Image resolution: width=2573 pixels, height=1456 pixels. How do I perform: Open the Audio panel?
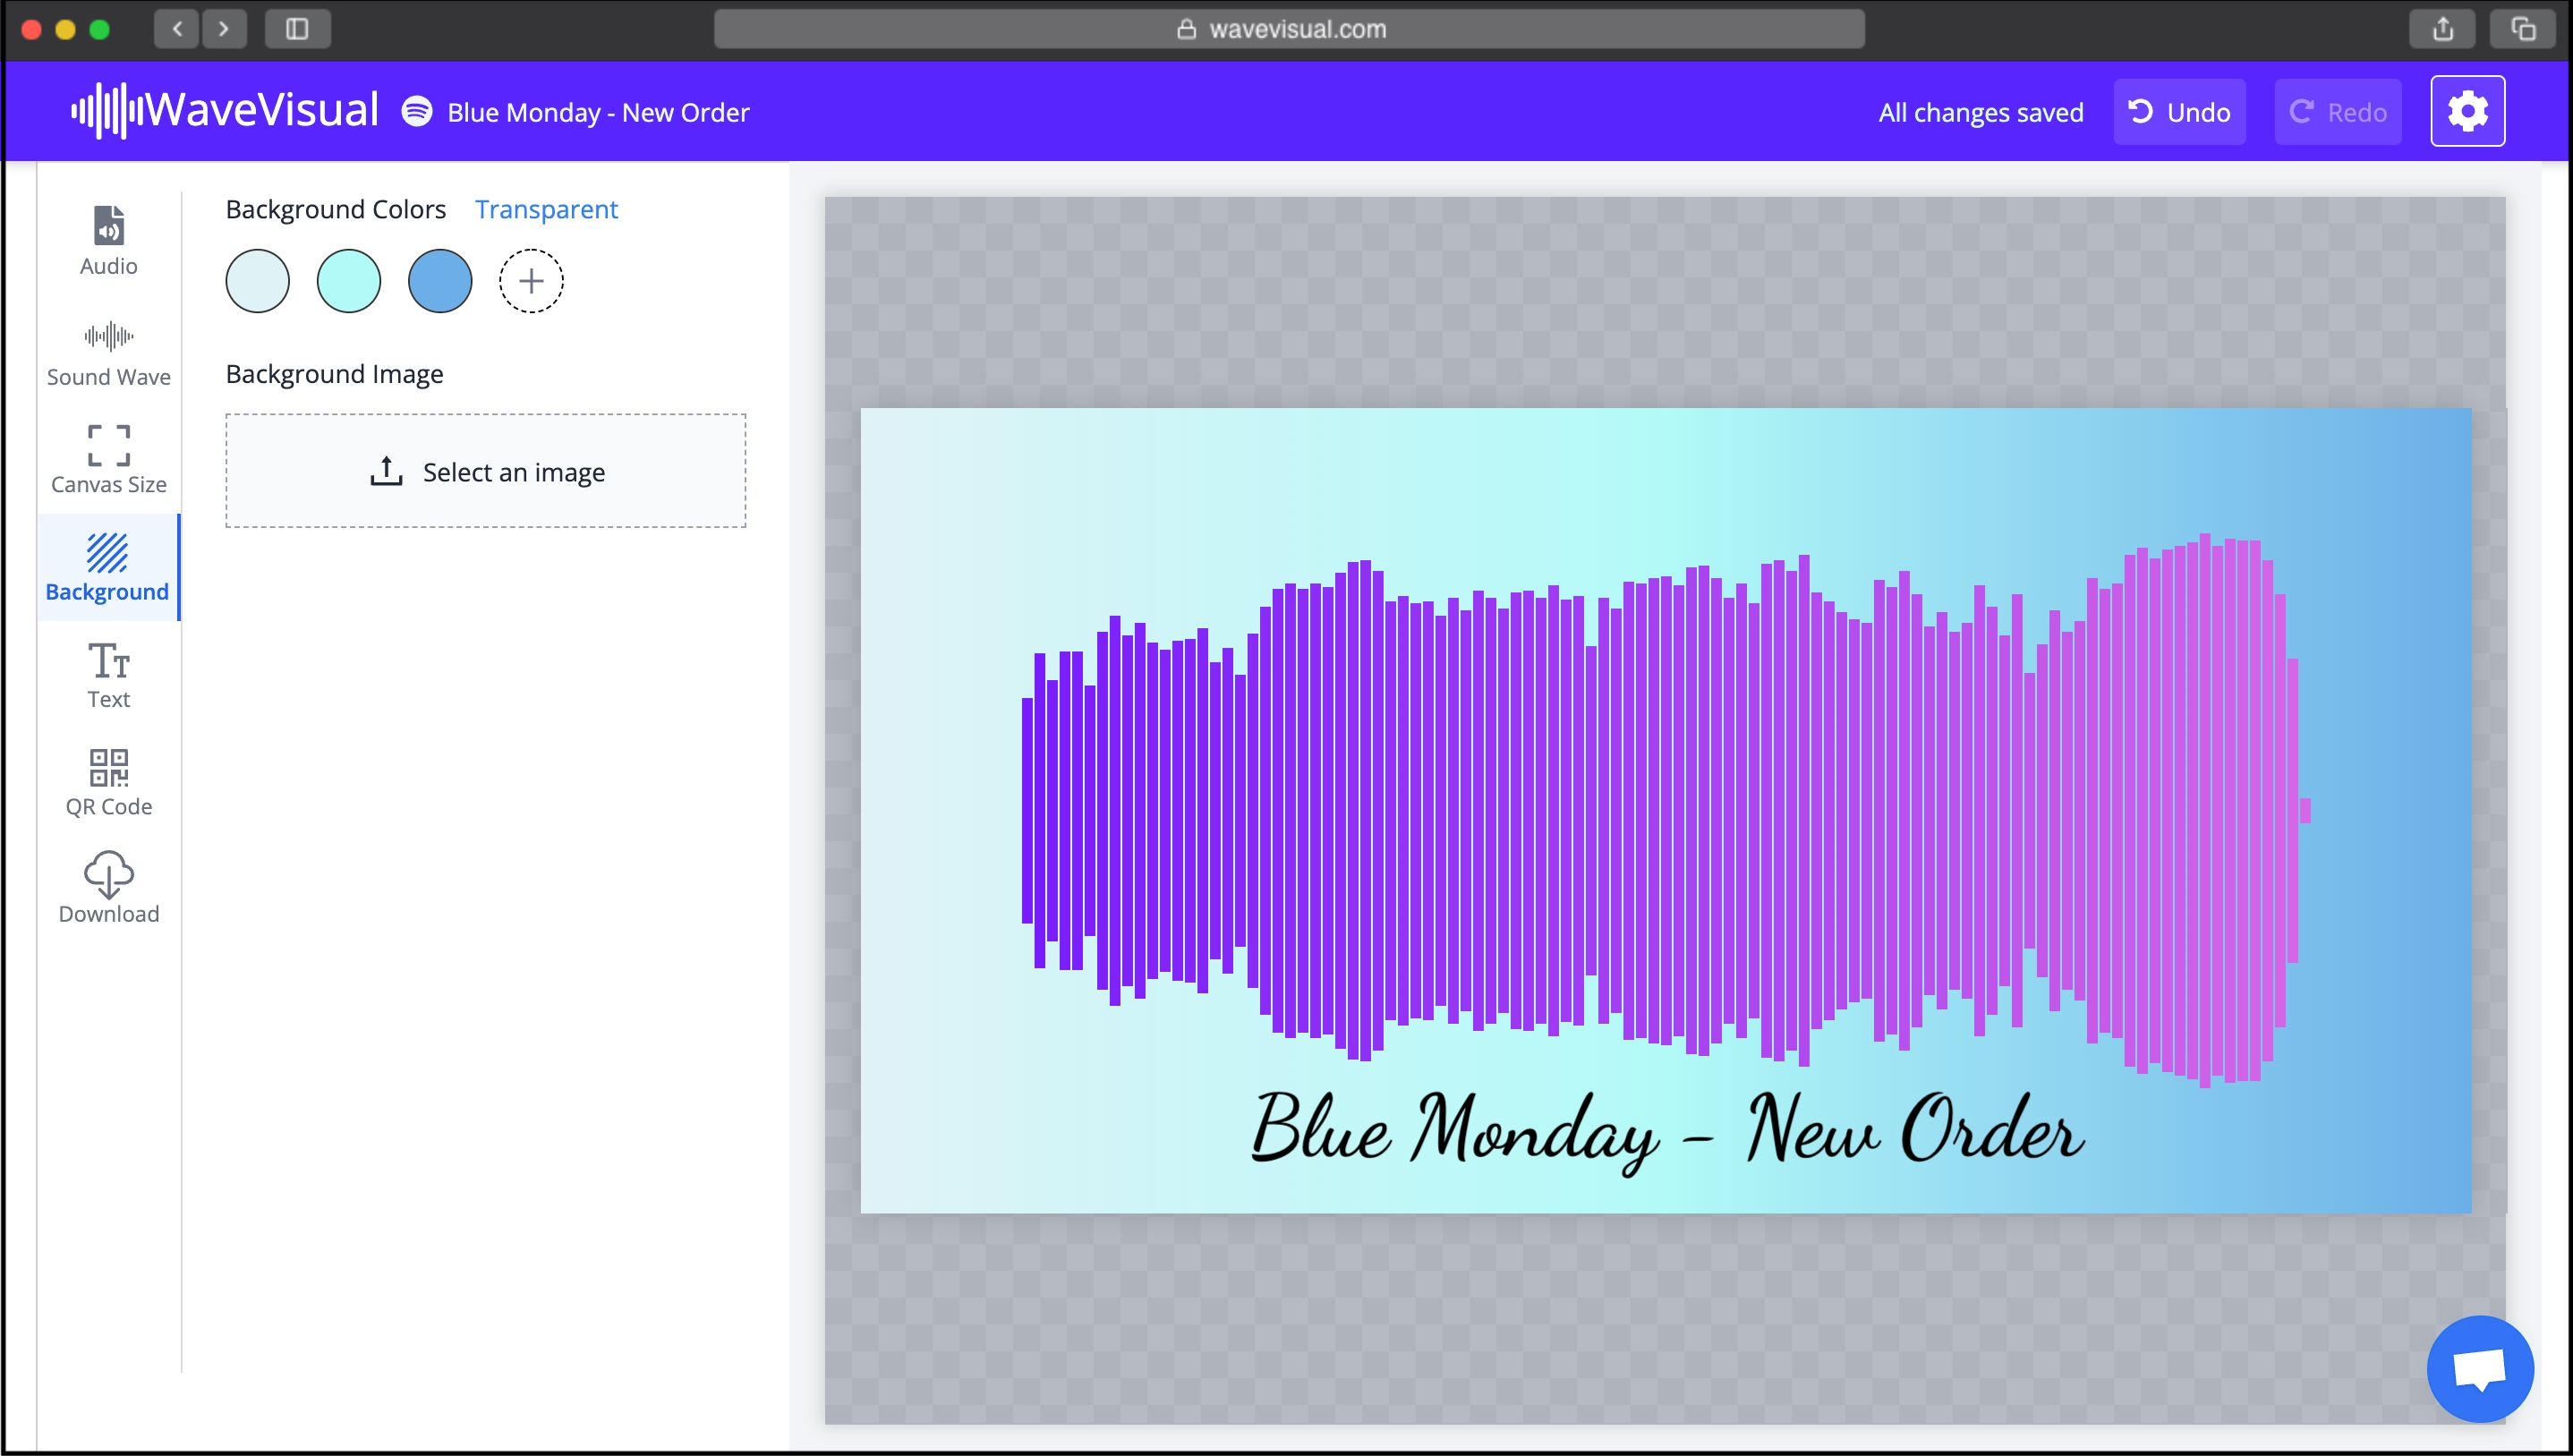(x=108, y=240)
